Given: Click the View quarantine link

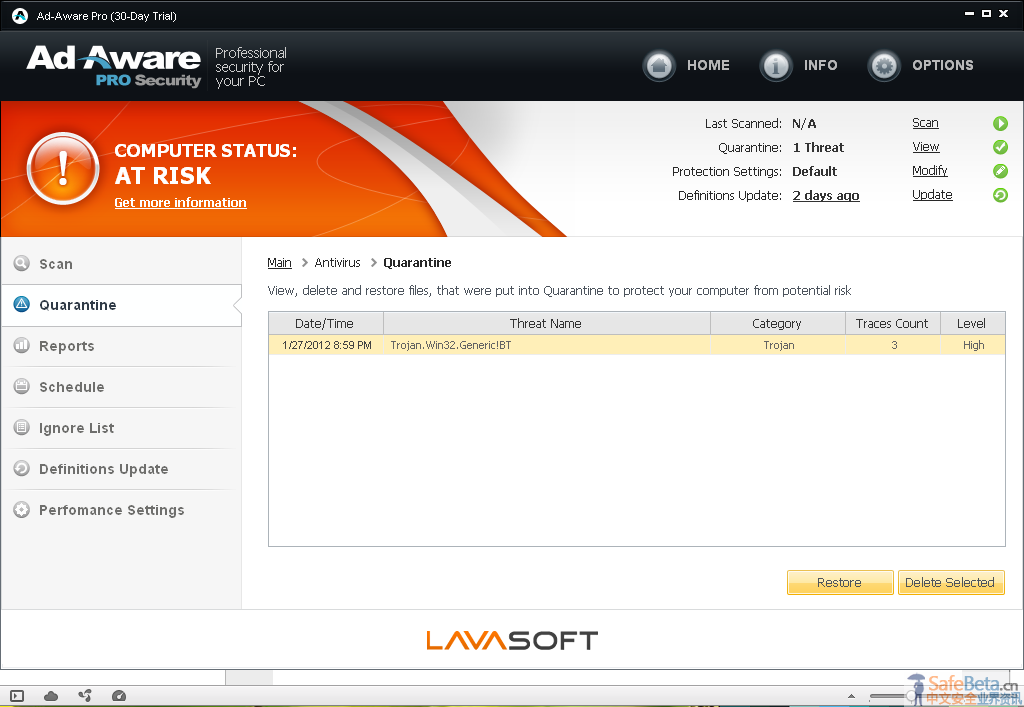Looking at the screenshot, I should 926,147.
